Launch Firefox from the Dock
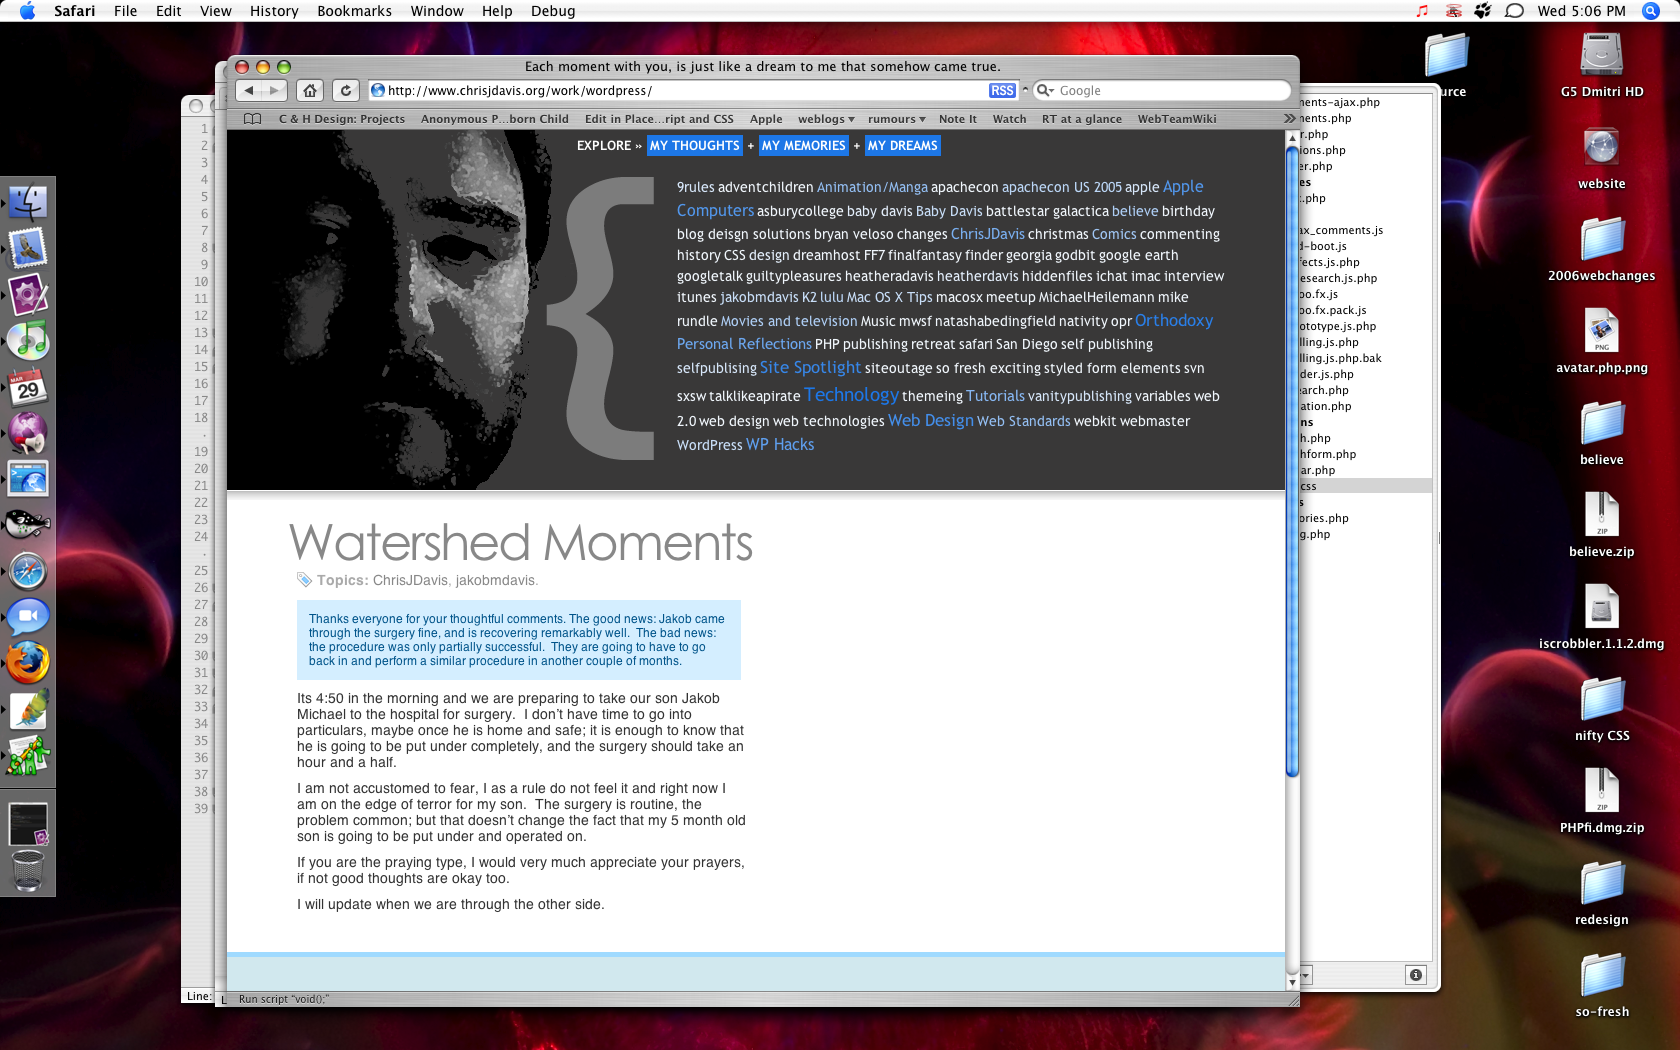This screenshot has width=1680, height=1050. [x=28, y=662]
